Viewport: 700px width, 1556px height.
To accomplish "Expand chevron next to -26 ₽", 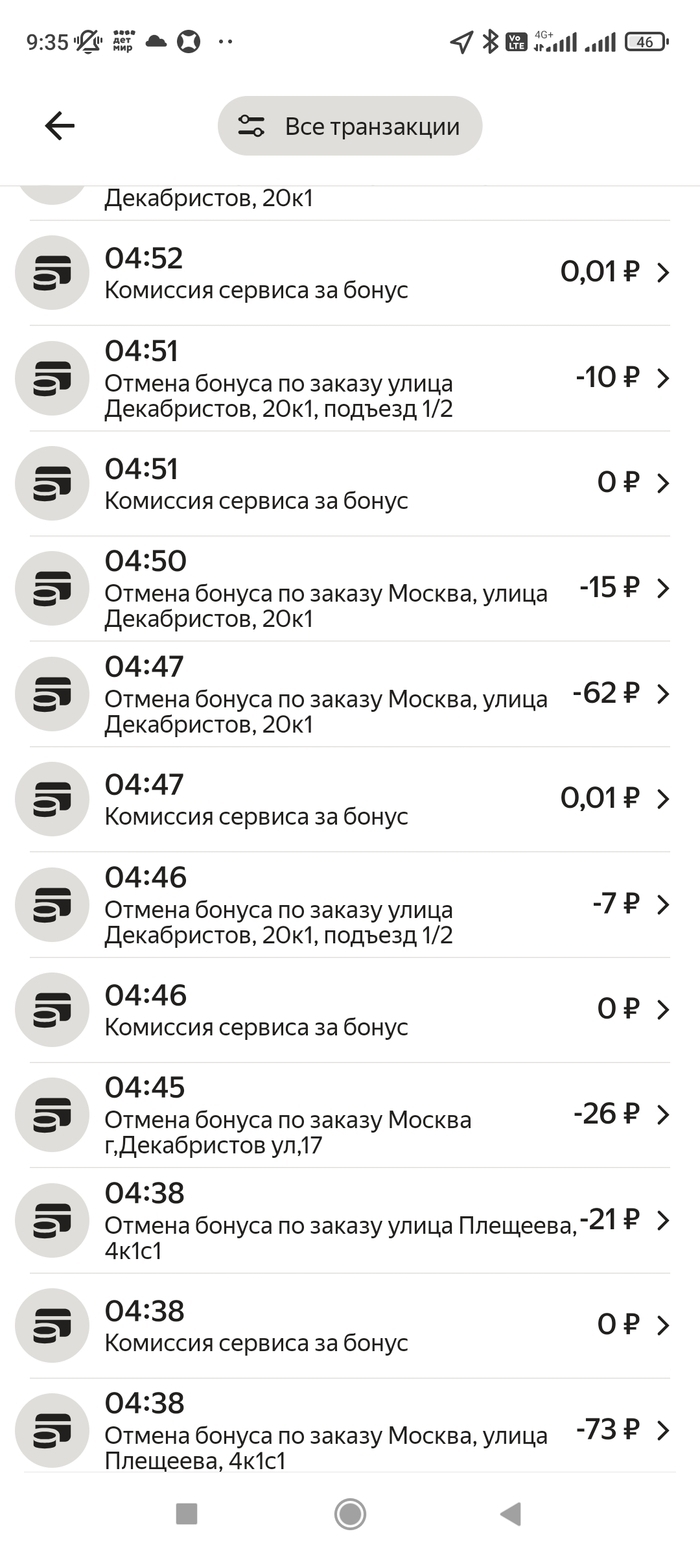I will (x=663, y=1115).
